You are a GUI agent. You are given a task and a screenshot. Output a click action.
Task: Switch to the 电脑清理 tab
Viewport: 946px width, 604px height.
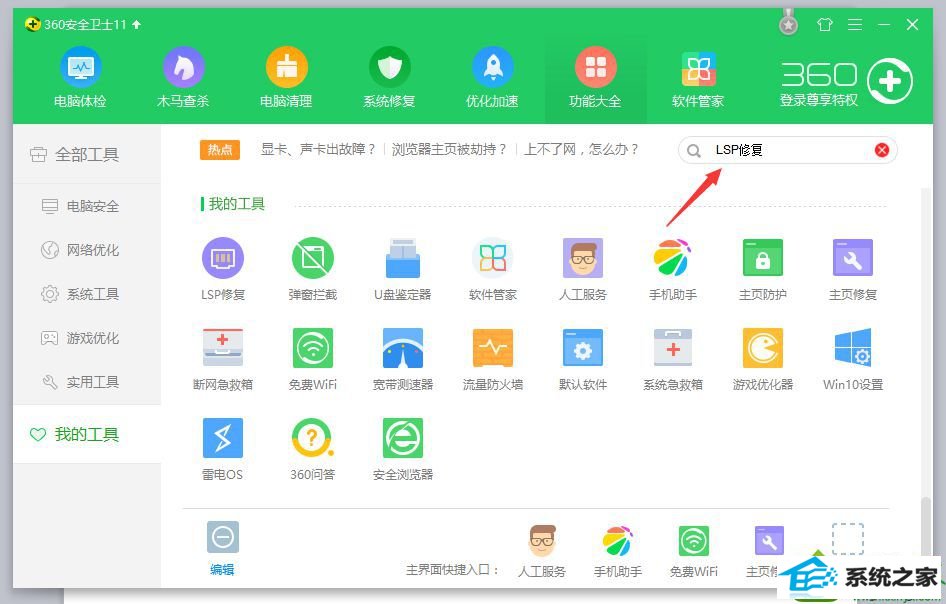pos(286,78)
